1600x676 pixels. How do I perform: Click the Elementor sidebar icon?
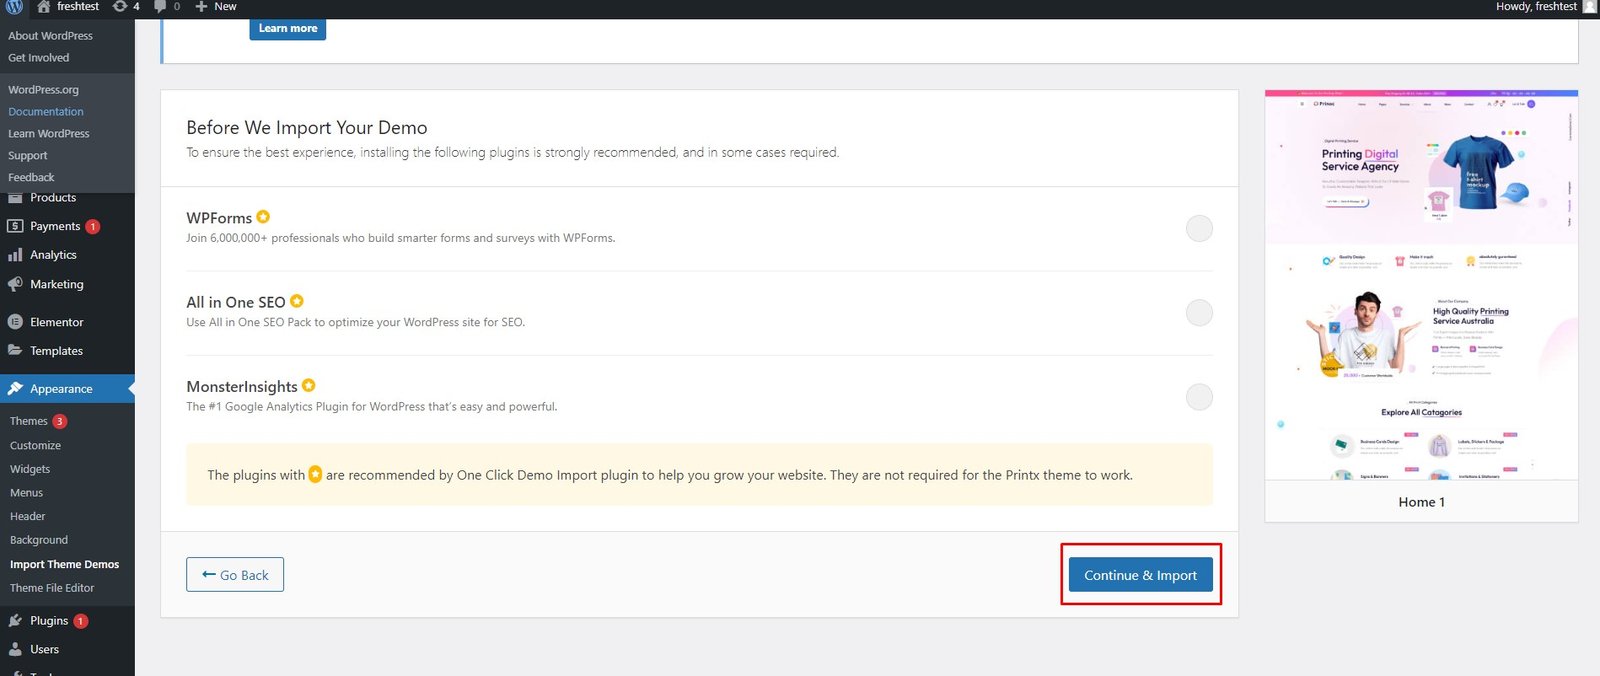tap(15, 322)
